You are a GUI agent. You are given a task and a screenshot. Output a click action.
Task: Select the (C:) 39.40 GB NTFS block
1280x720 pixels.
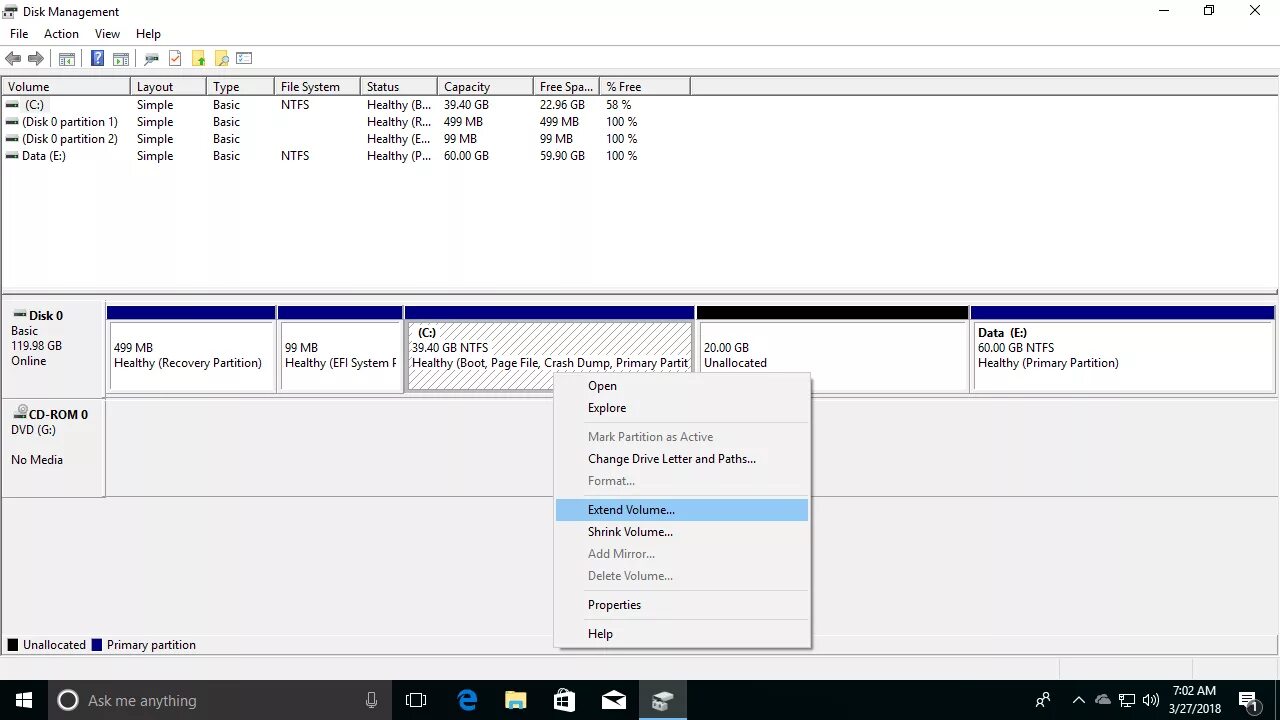tap(549, 347)
